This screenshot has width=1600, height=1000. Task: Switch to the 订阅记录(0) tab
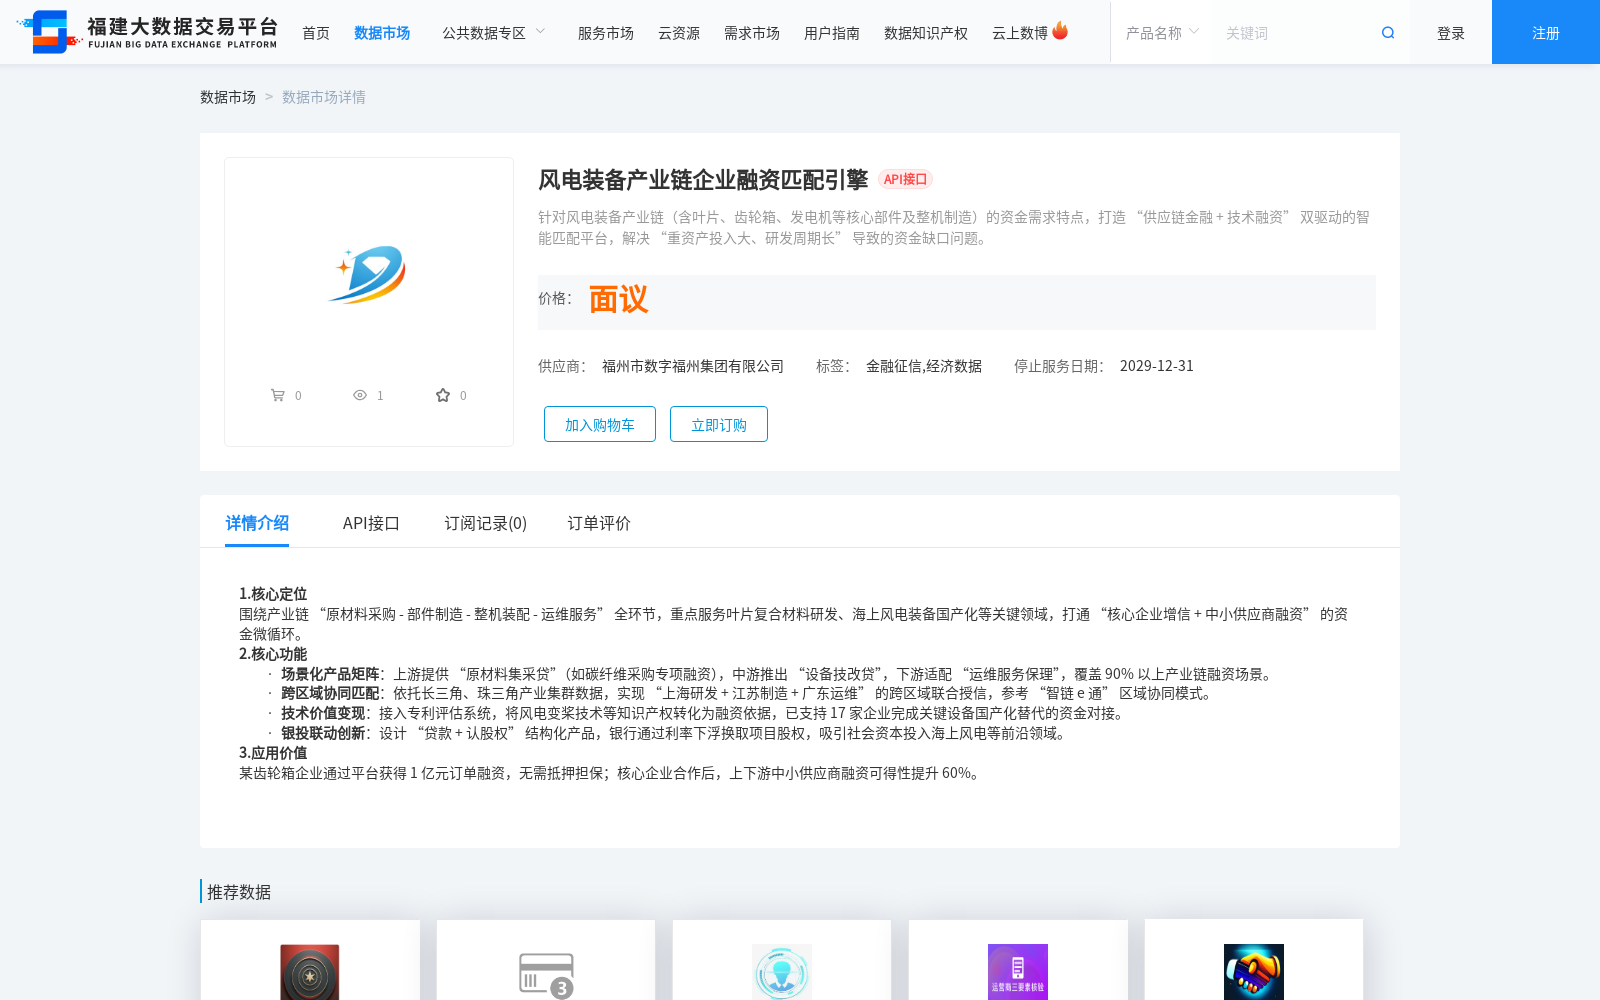(x=486, y=523)
